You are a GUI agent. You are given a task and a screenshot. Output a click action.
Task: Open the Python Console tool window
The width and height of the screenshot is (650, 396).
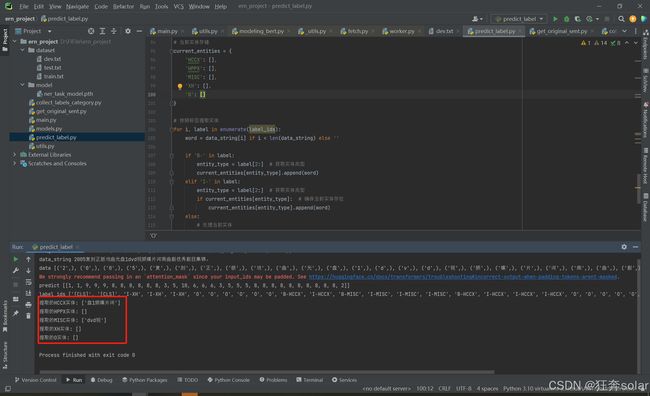(x=228, y=380)
